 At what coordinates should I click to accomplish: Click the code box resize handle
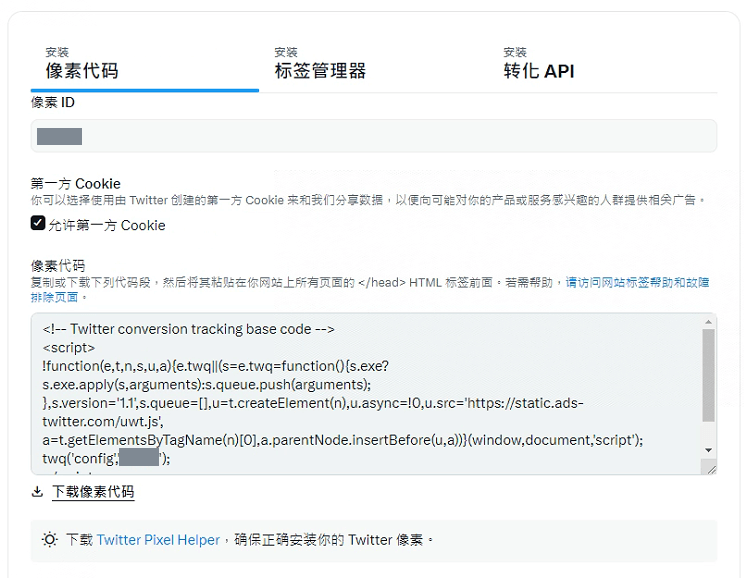click(711, 469)
